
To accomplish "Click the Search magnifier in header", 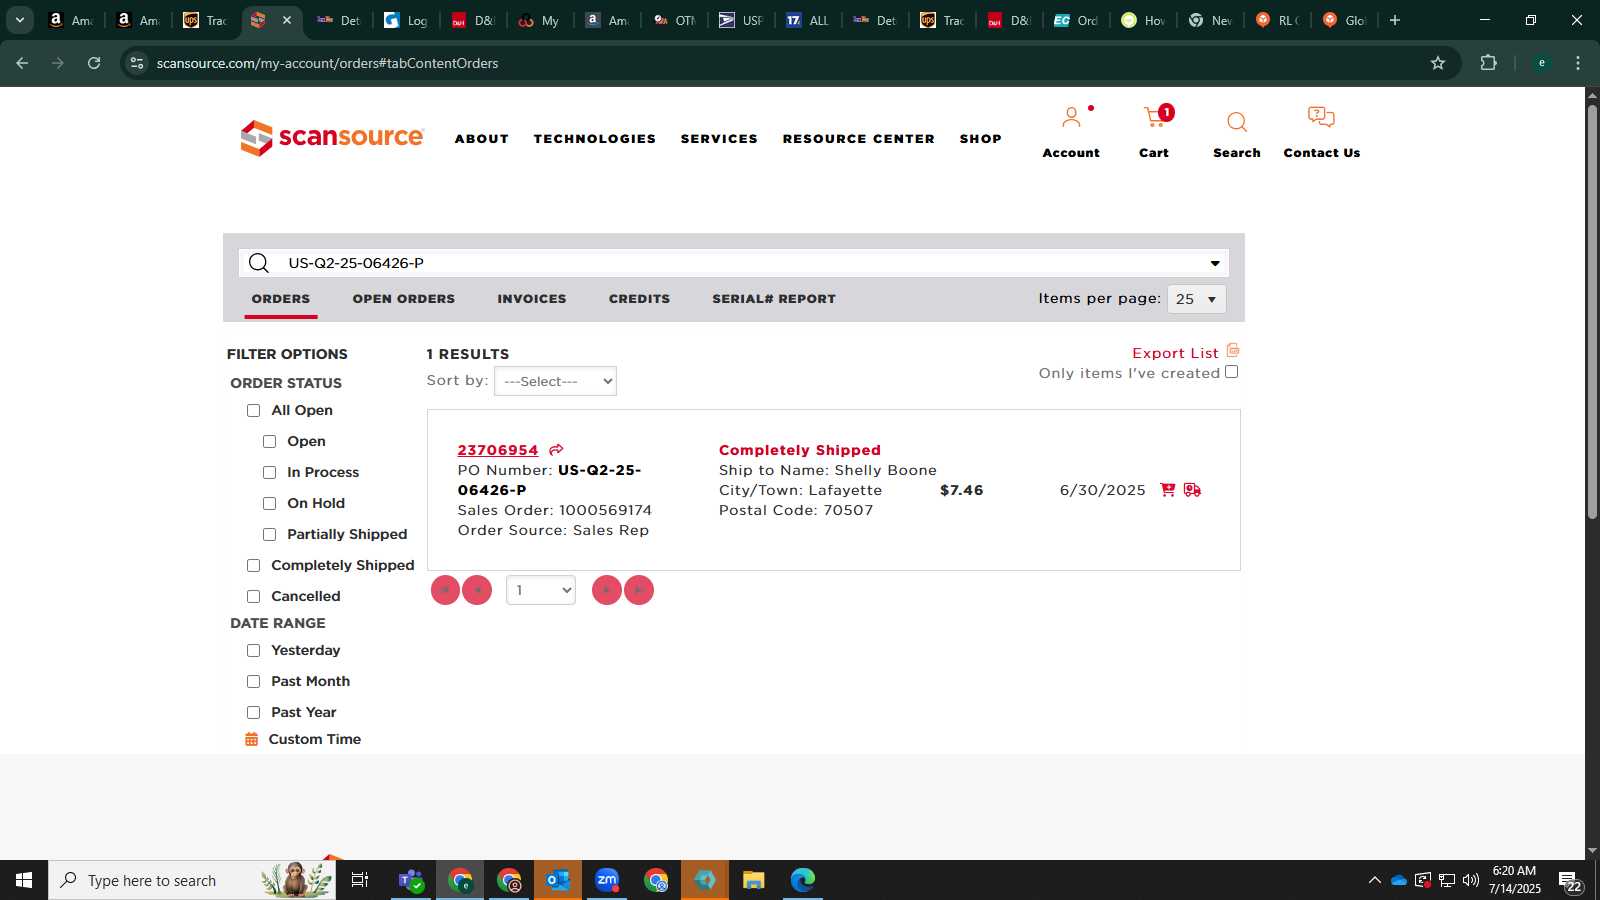I will point(1237,122).
